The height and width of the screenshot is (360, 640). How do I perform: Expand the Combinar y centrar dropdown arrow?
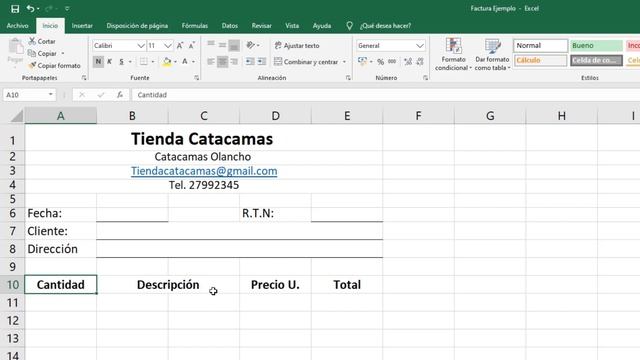(x=344, y=62)
